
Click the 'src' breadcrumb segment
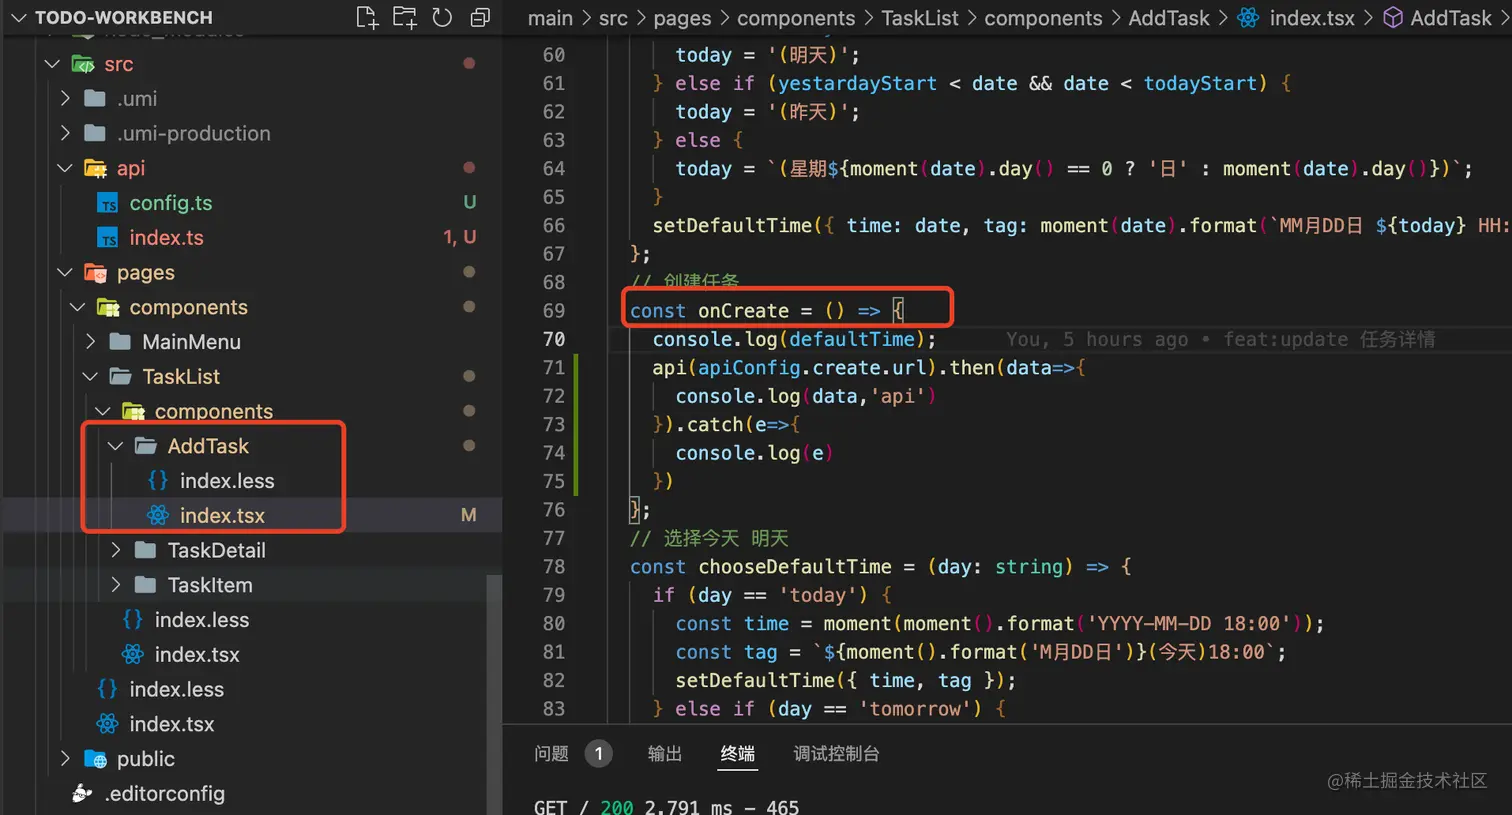[614, 18]
